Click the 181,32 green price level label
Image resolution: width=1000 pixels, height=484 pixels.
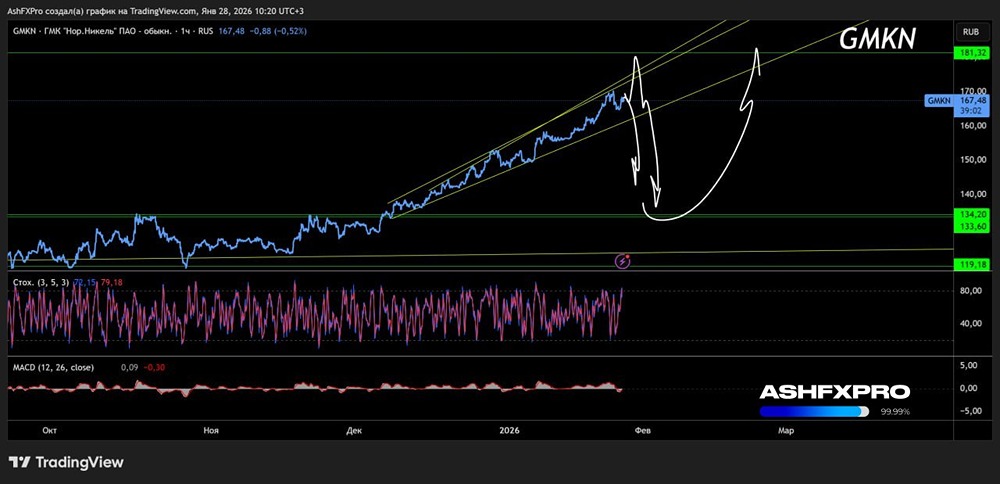(x=973, y=53)
